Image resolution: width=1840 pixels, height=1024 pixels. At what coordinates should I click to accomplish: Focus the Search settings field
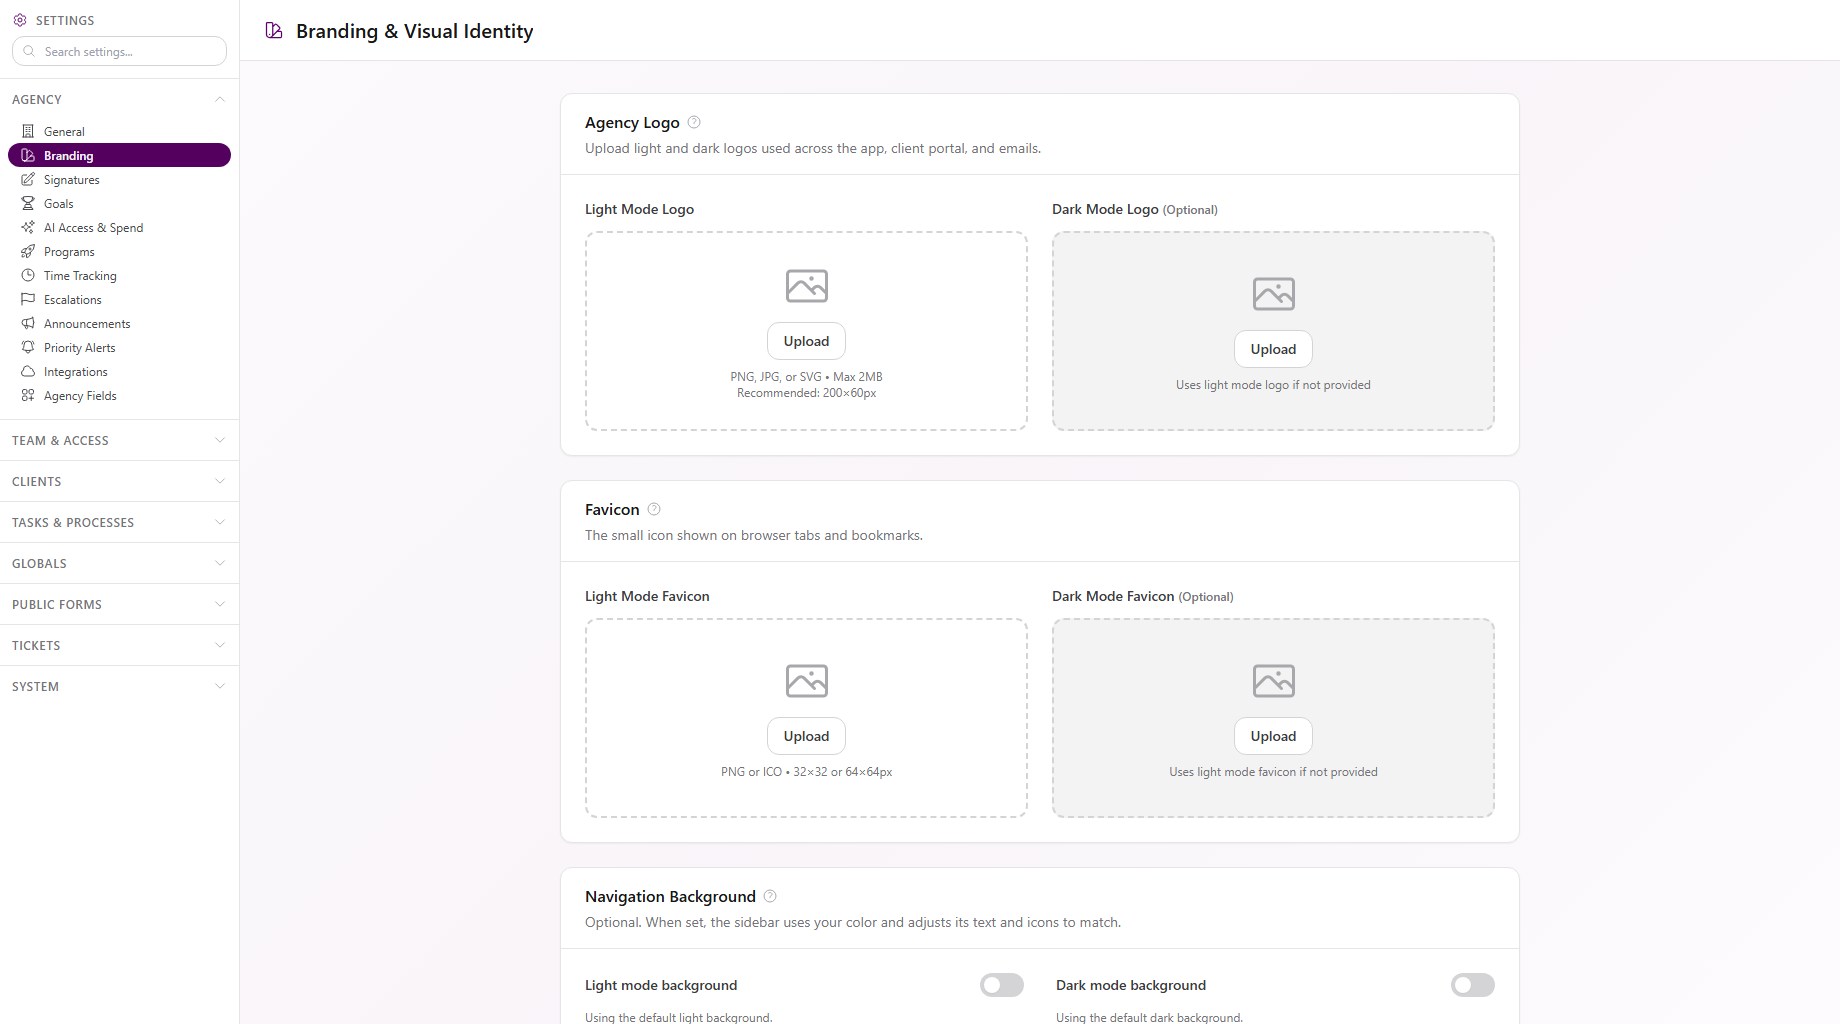coord(119,51)
